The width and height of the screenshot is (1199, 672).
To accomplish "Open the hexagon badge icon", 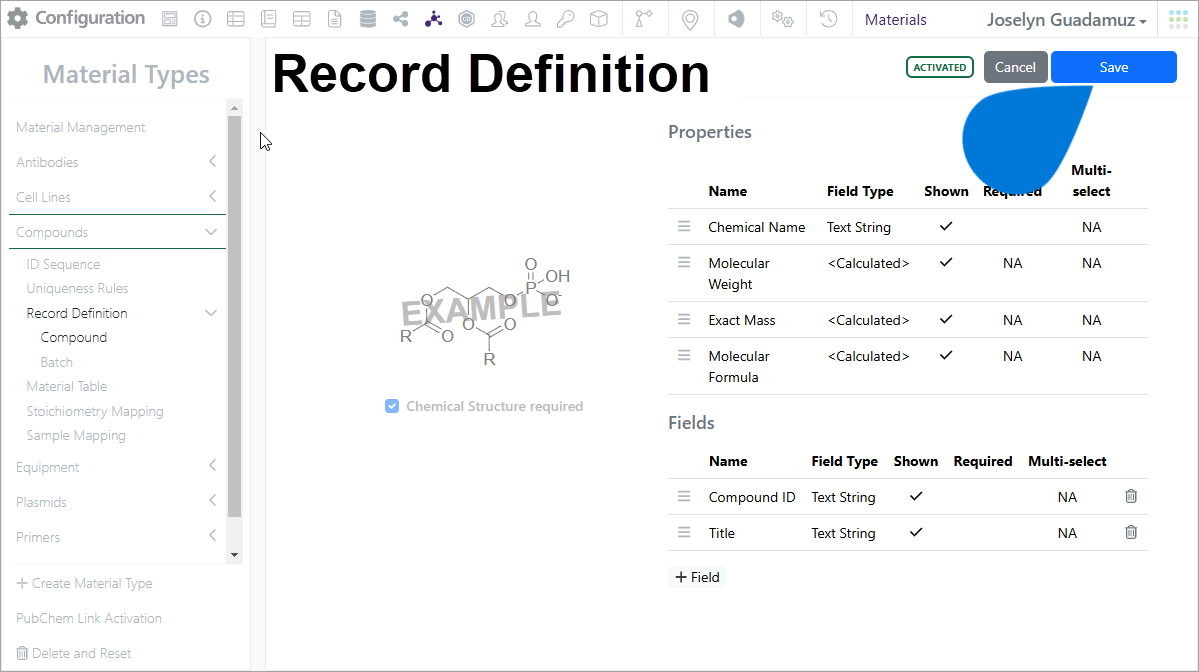I will tap(466, 19).
